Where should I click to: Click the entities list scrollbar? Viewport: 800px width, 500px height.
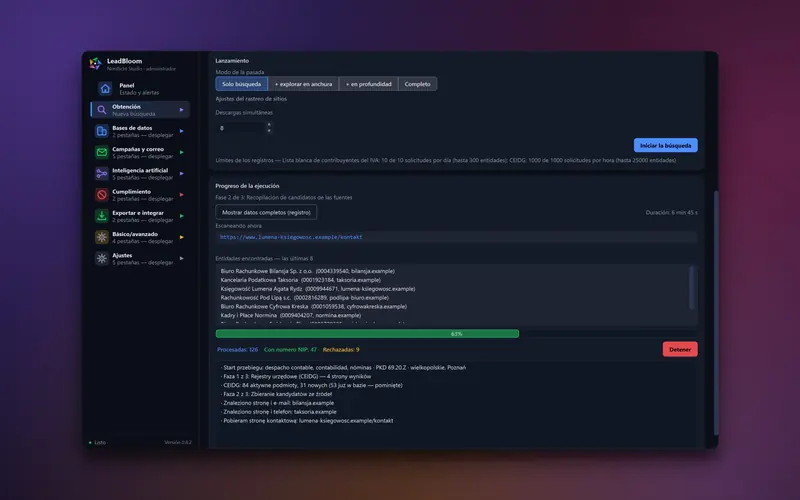click(692, 287)
